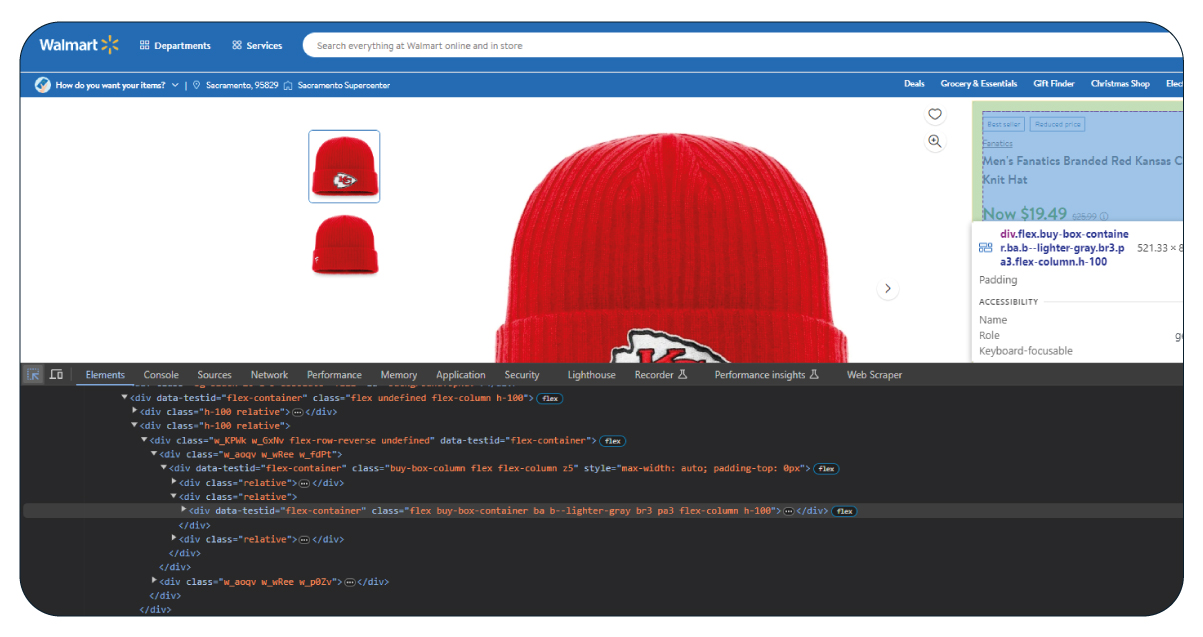Activate the DevTools inspect element picker icon
This screenshot has height=637, width=1203.
click(33, 375)
